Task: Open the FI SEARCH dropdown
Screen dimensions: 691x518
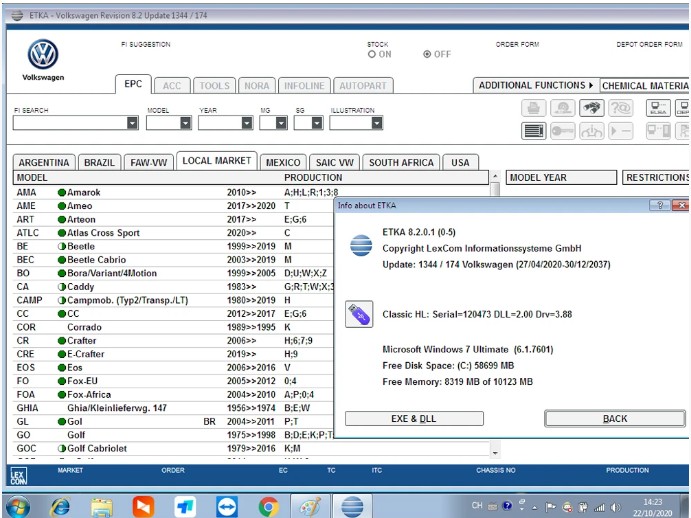Action: point(132,123)
